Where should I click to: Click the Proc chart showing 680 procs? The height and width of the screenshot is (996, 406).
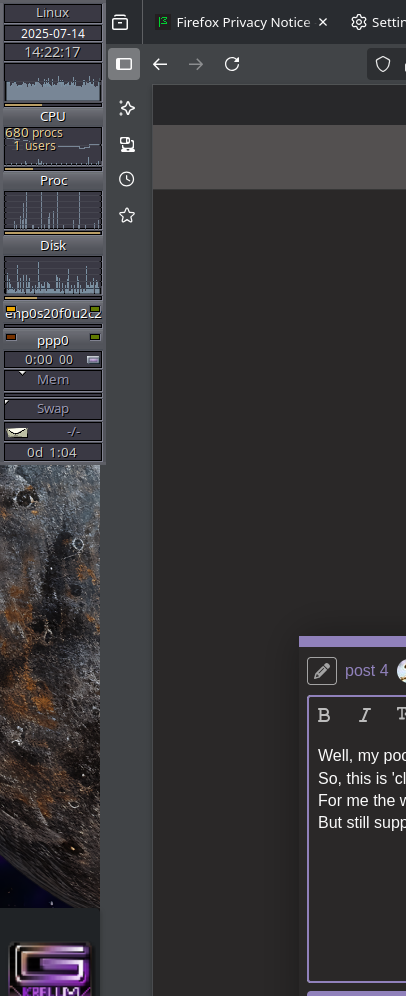click(x=53, y=146)
